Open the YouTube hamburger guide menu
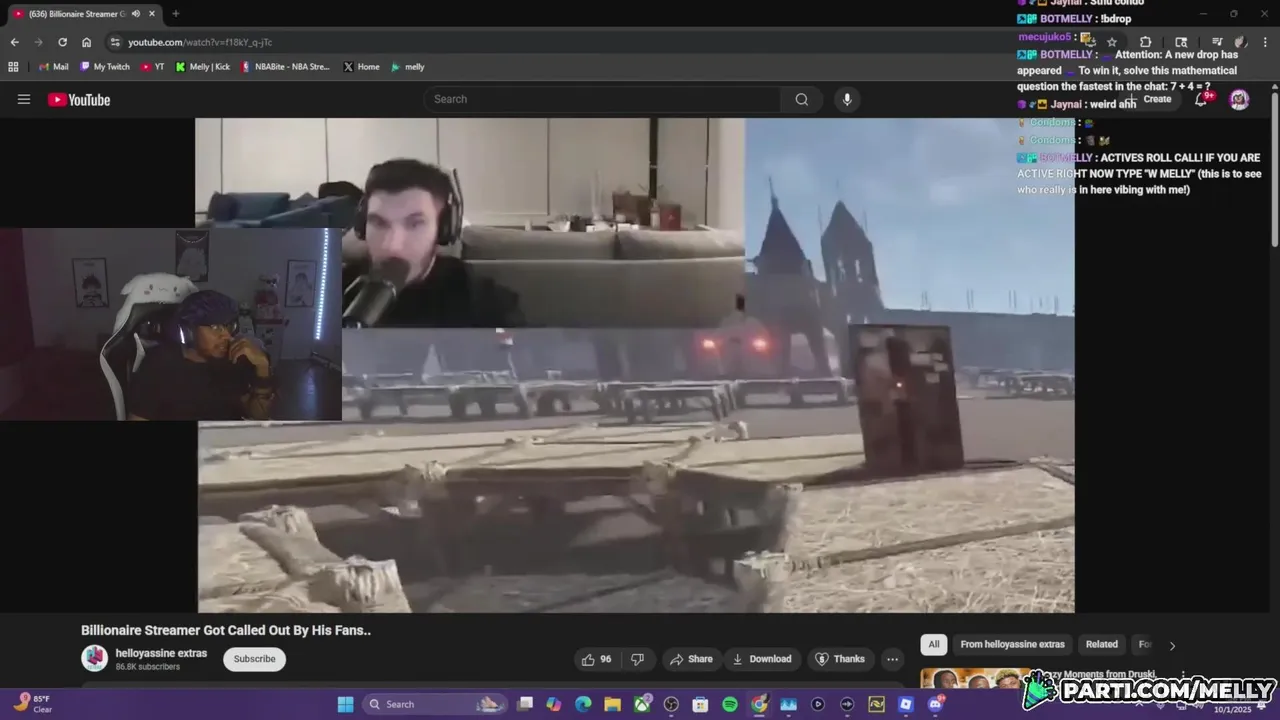1280x720 pixels. (24, 99)
